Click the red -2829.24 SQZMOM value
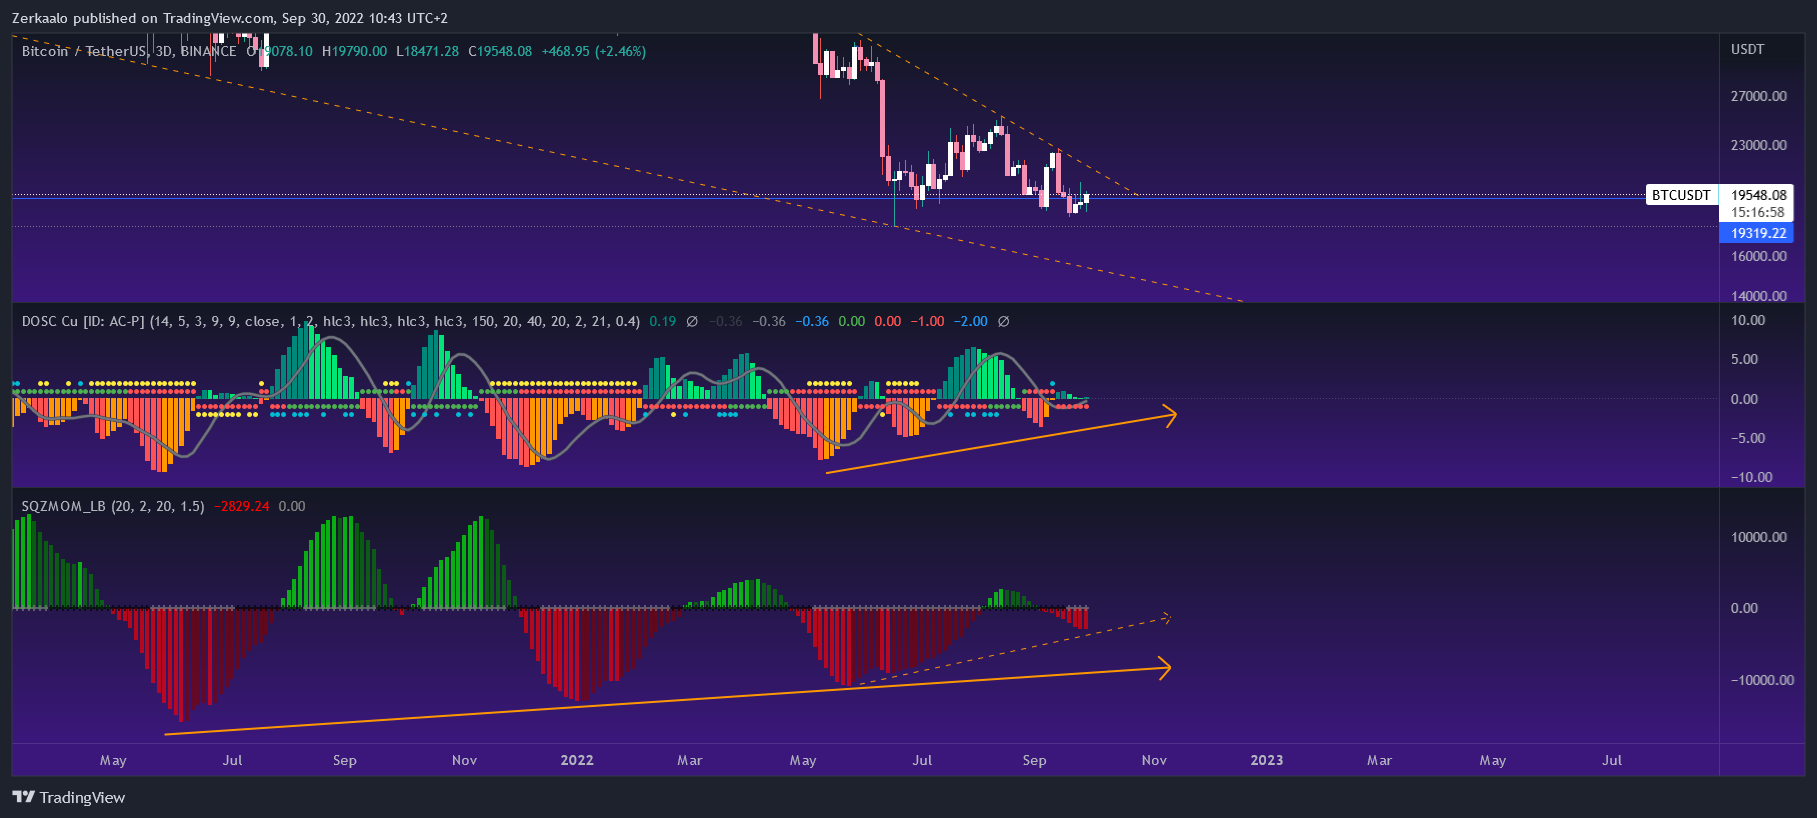Image resolution: width=1817 pixels, height=818 pixels. coord(242,506)
